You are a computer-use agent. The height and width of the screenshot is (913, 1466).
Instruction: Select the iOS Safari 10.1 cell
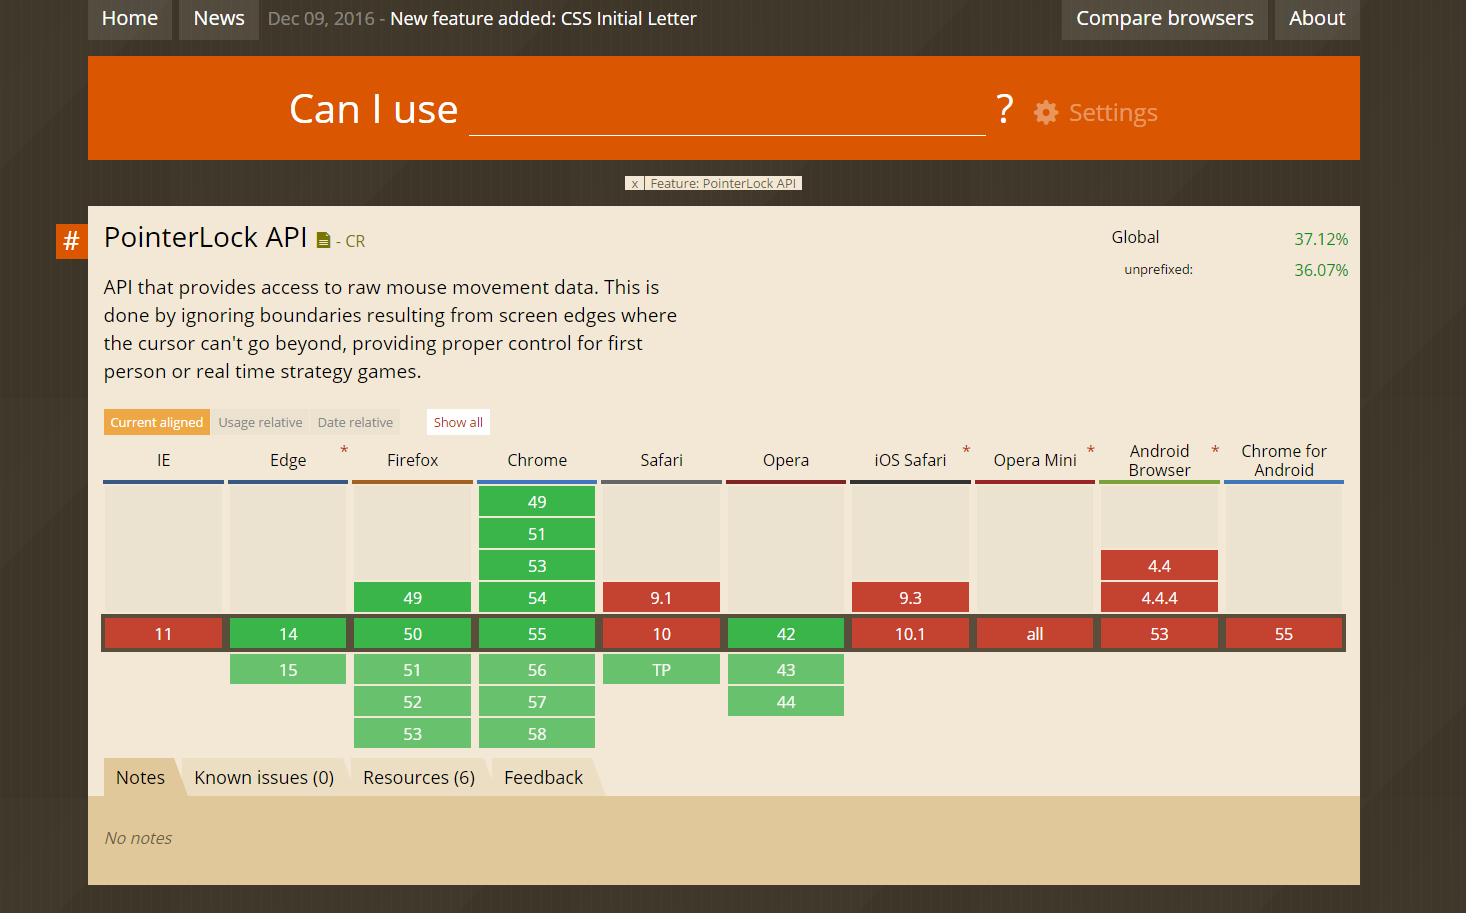click(910, 633)
